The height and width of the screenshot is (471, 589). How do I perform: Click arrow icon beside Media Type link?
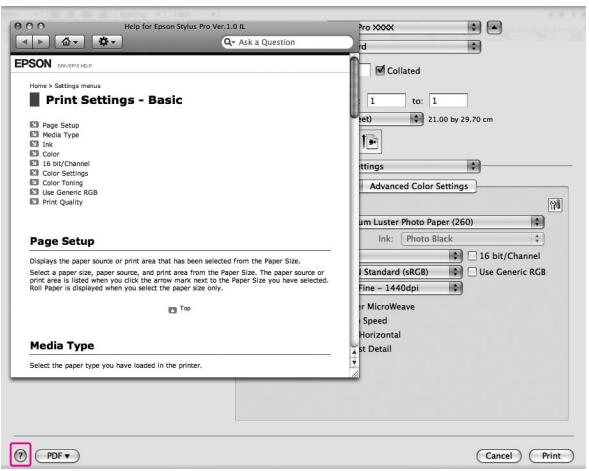click(x=34, y=134)
